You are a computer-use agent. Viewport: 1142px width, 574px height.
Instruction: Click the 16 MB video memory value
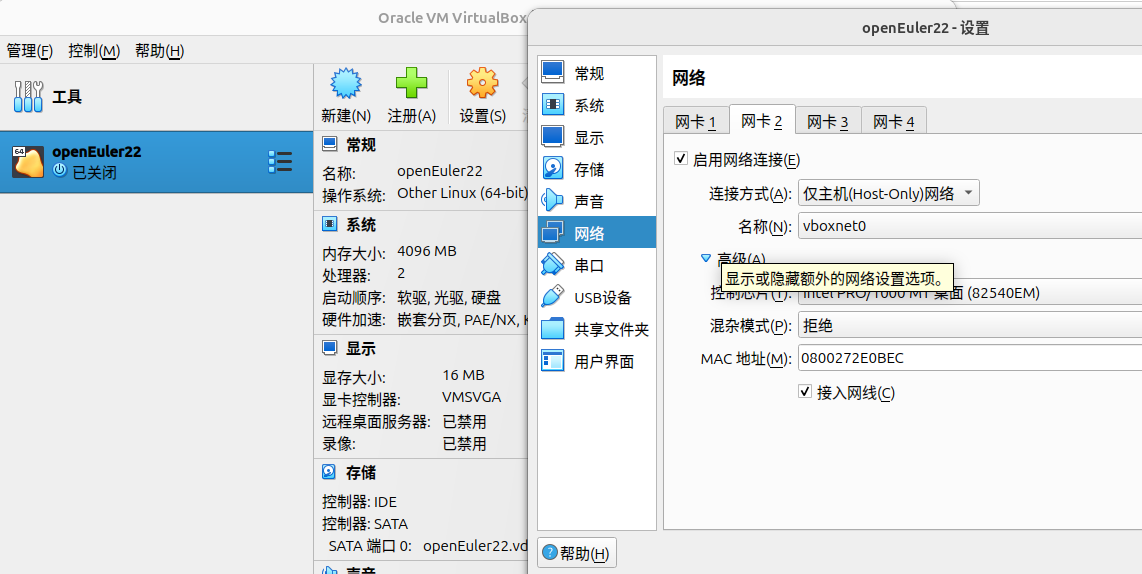coord(463,375)
